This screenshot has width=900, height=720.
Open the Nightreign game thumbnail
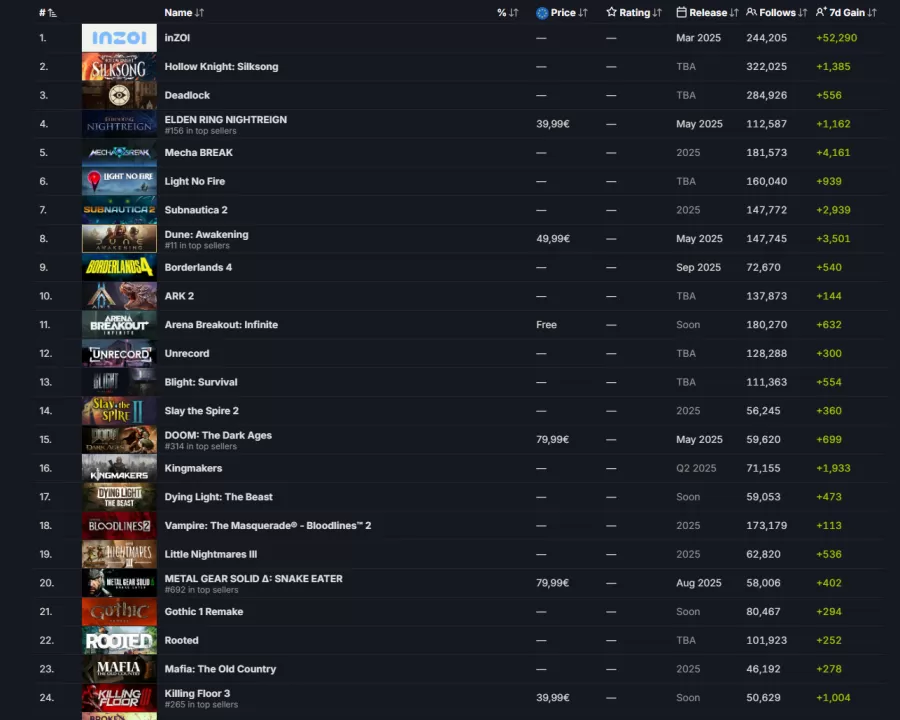tap(119, 124)
